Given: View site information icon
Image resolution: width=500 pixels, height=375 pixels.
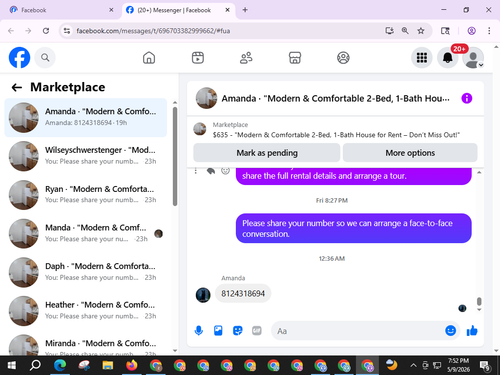Looking at the screenshot, I should click(x=67, y=31).
